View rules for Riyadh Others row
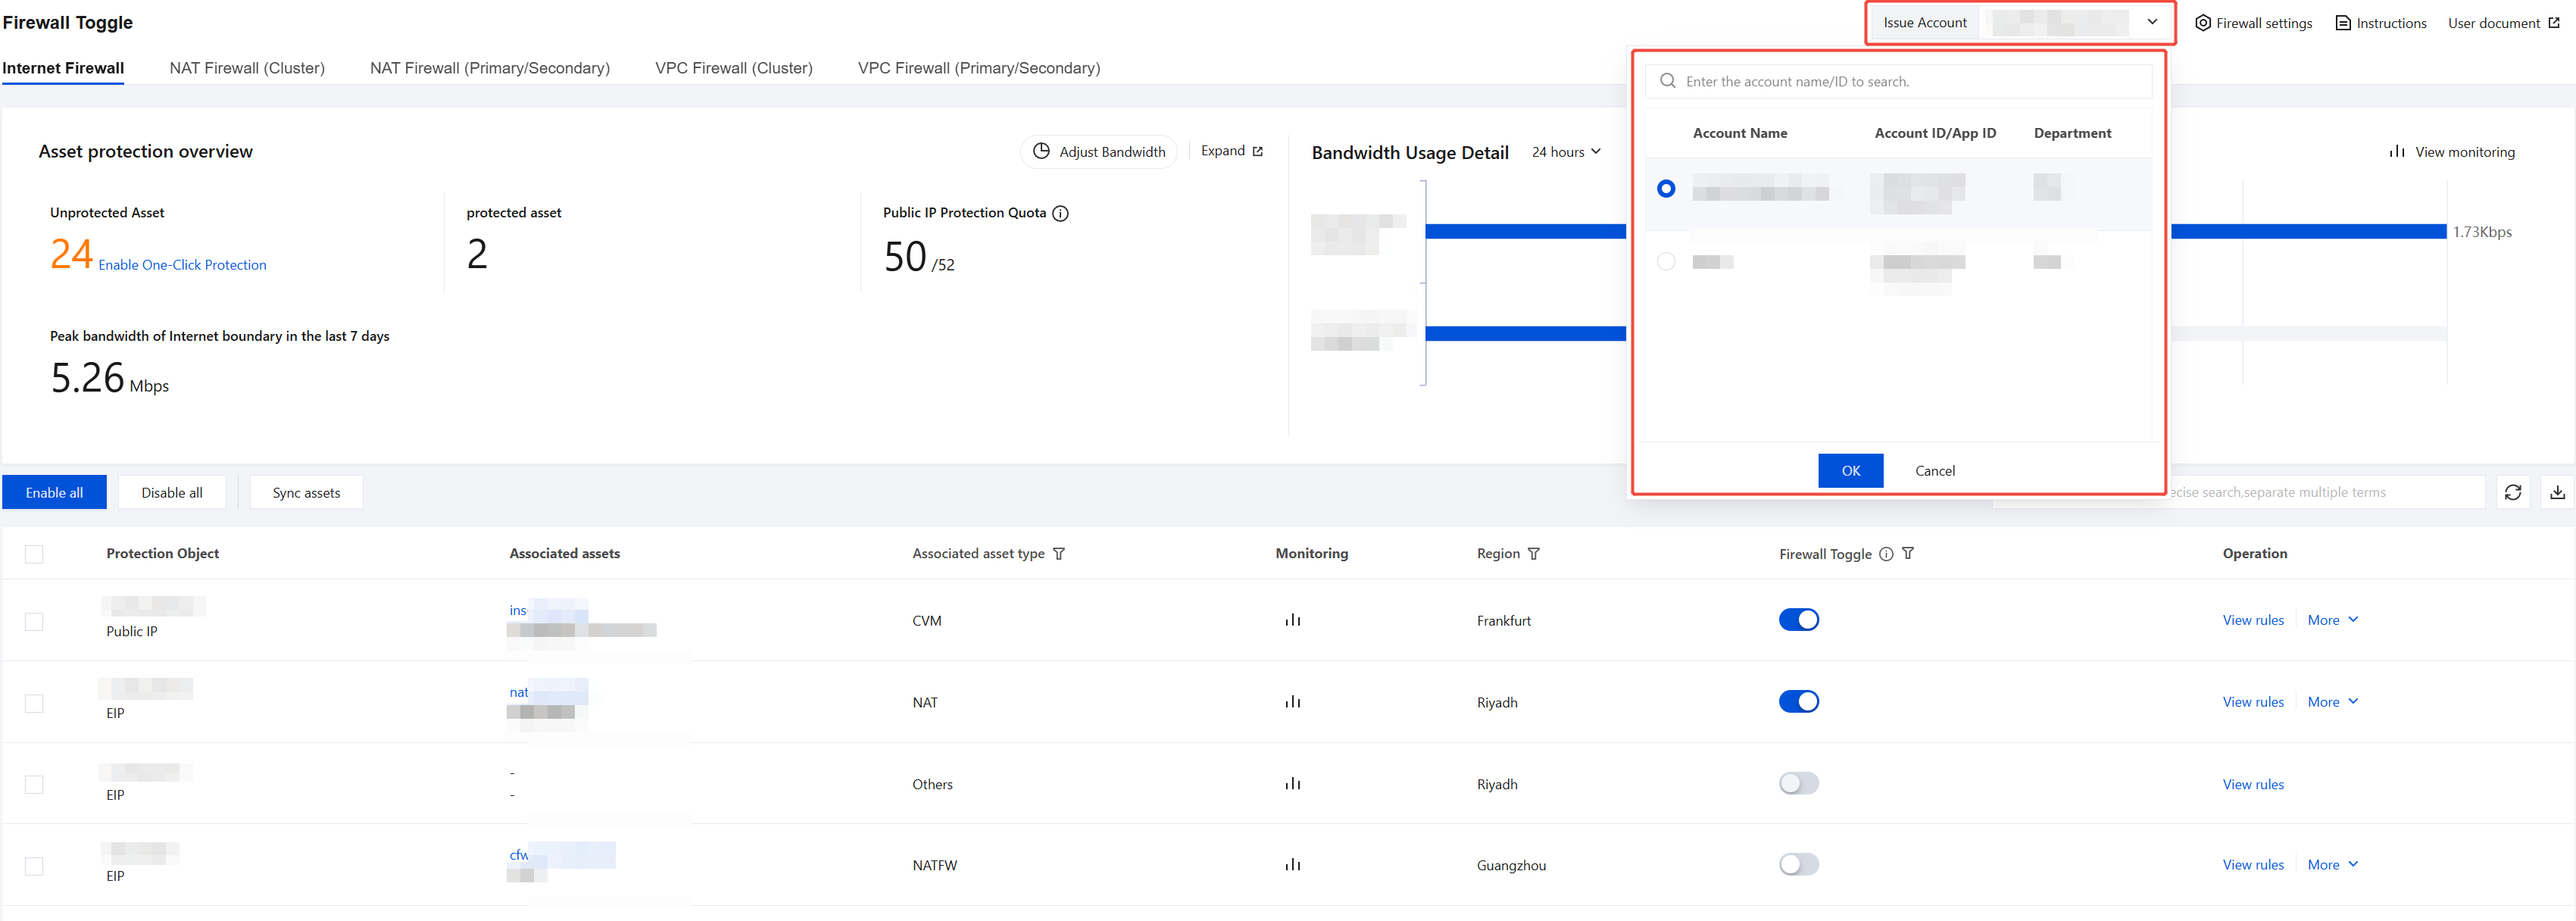 tap(2253, 784)
